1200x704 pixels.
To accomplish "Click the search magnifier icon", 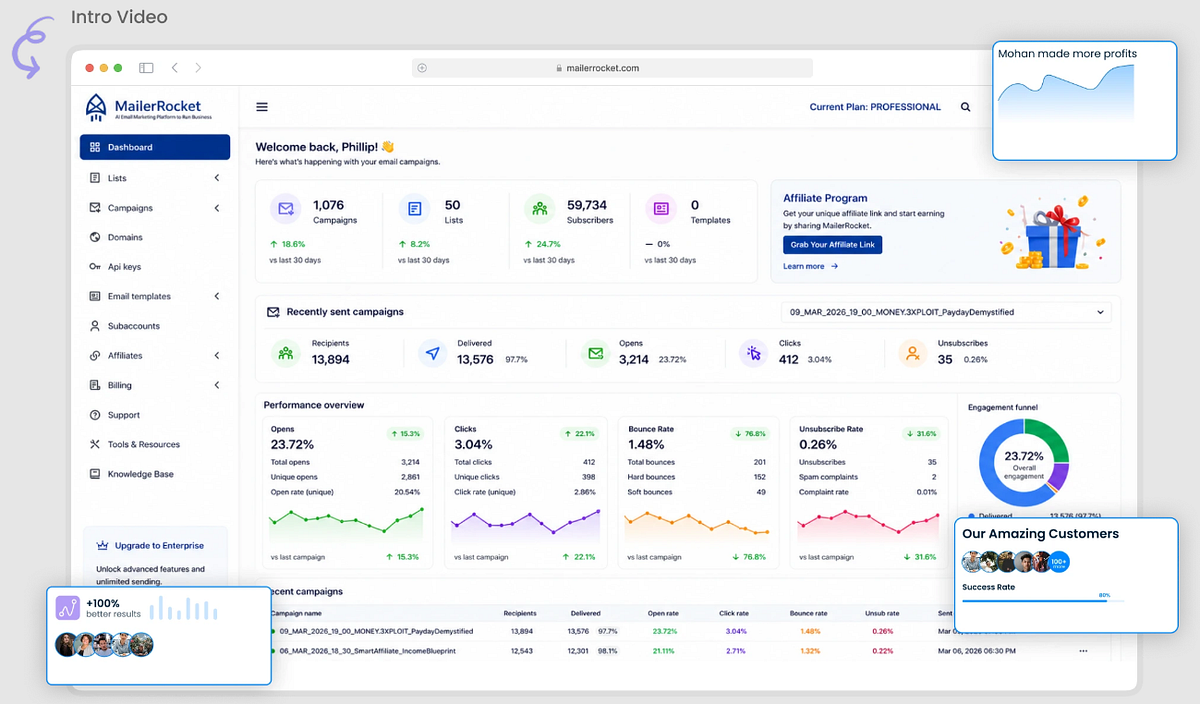I will click(x=965, y=107).
